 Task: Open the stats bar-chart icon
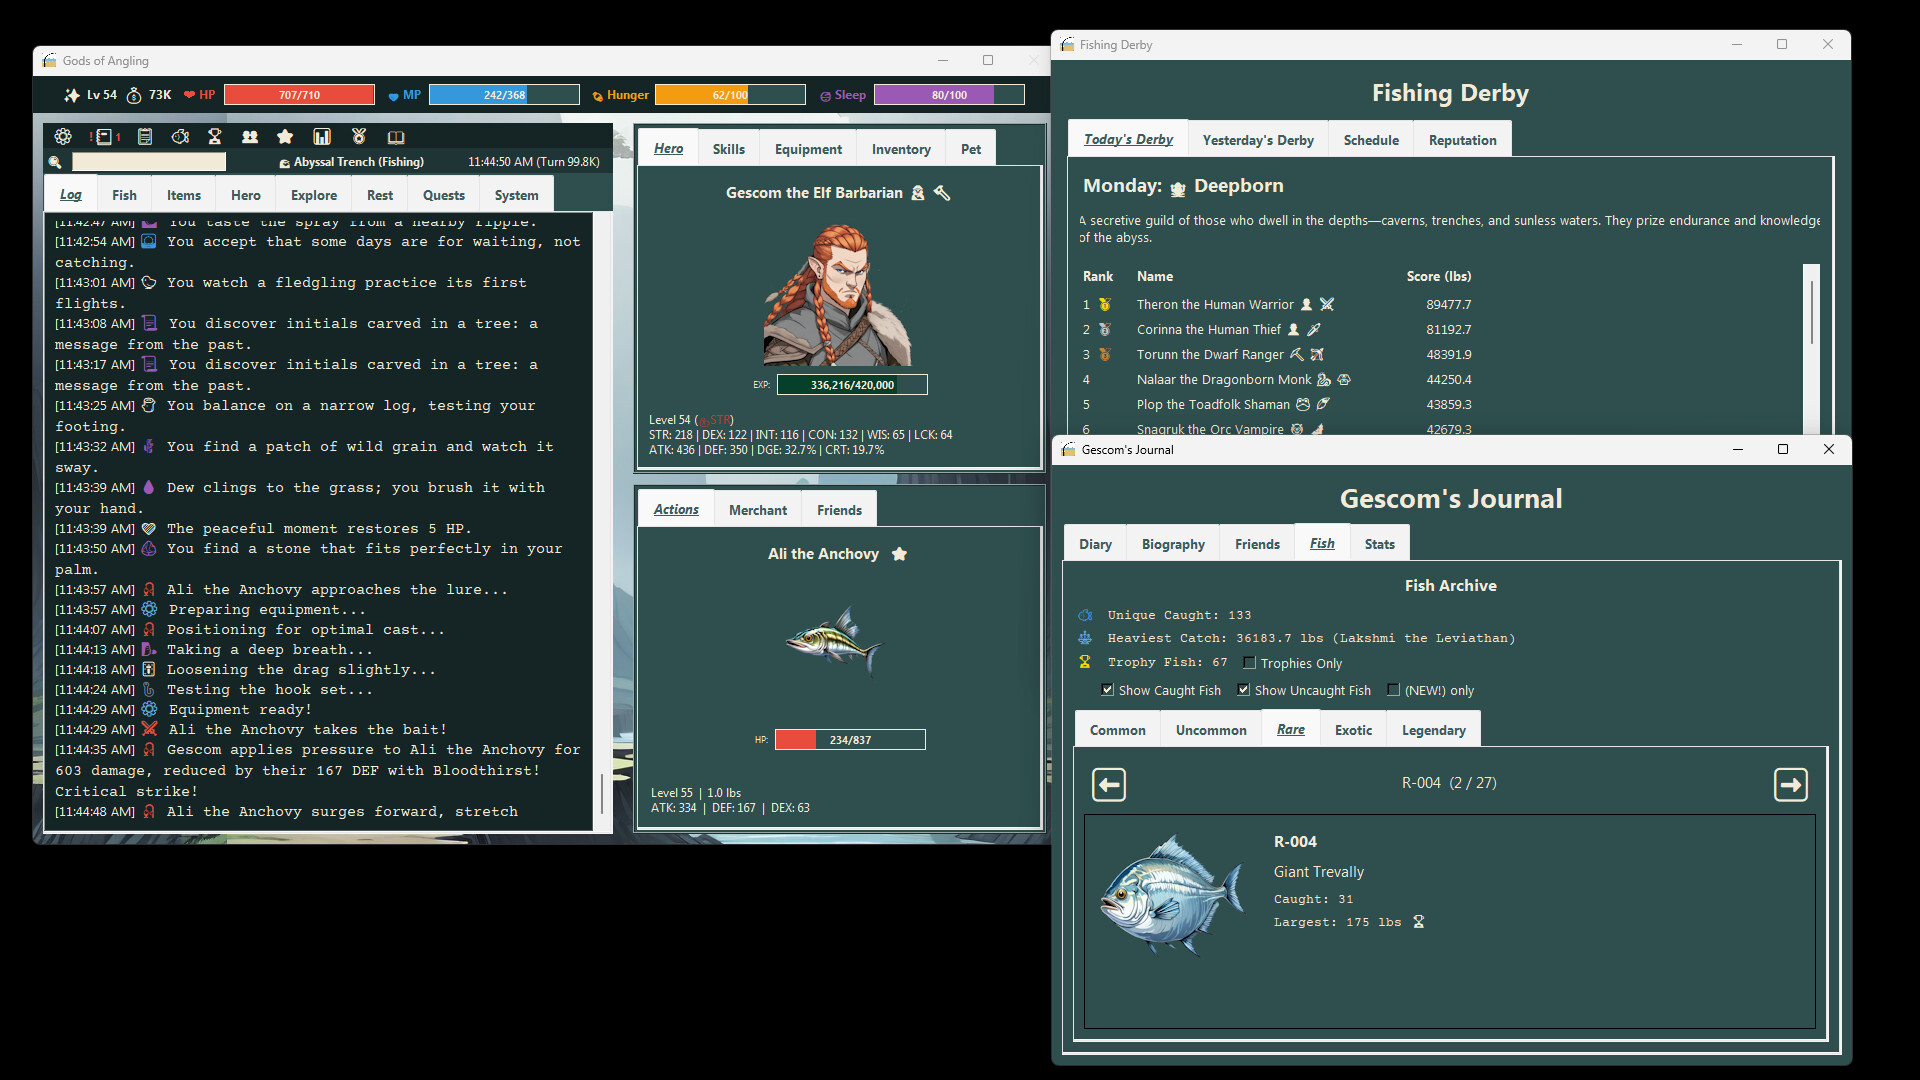click(x=321, y=137)
